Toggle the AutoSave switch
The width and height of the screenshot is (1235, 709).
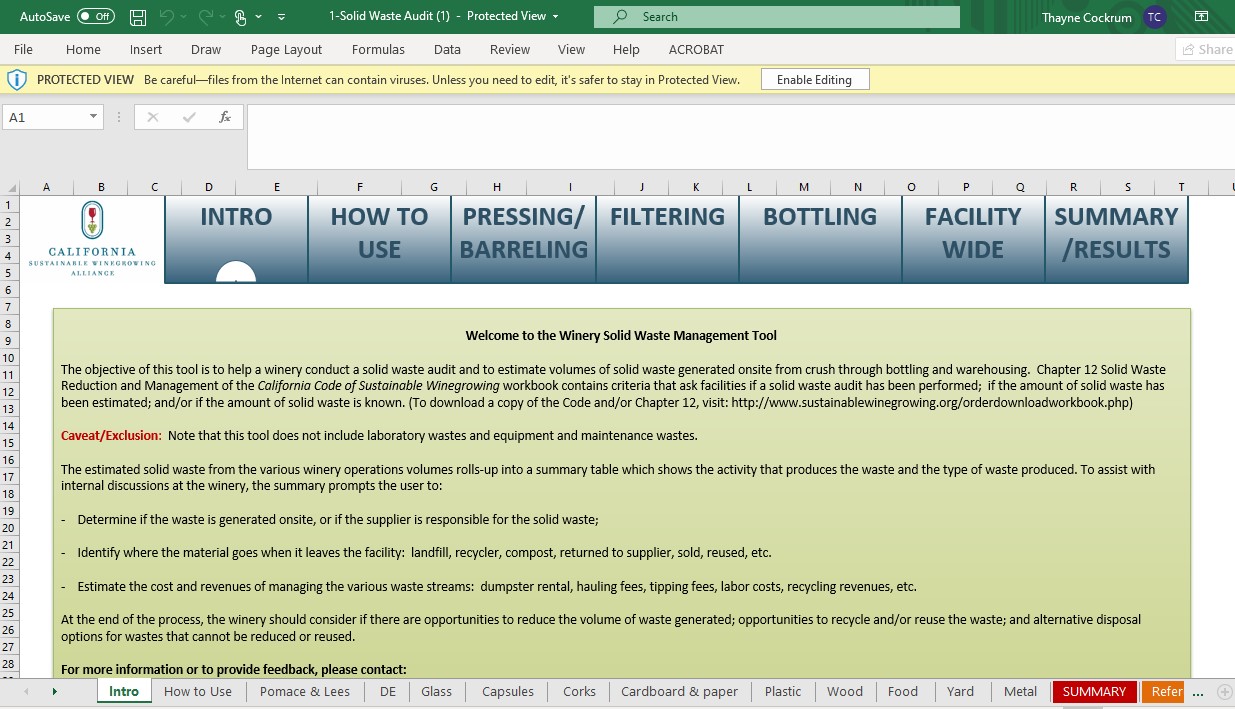pyautogui.click(x=95, y=17)
